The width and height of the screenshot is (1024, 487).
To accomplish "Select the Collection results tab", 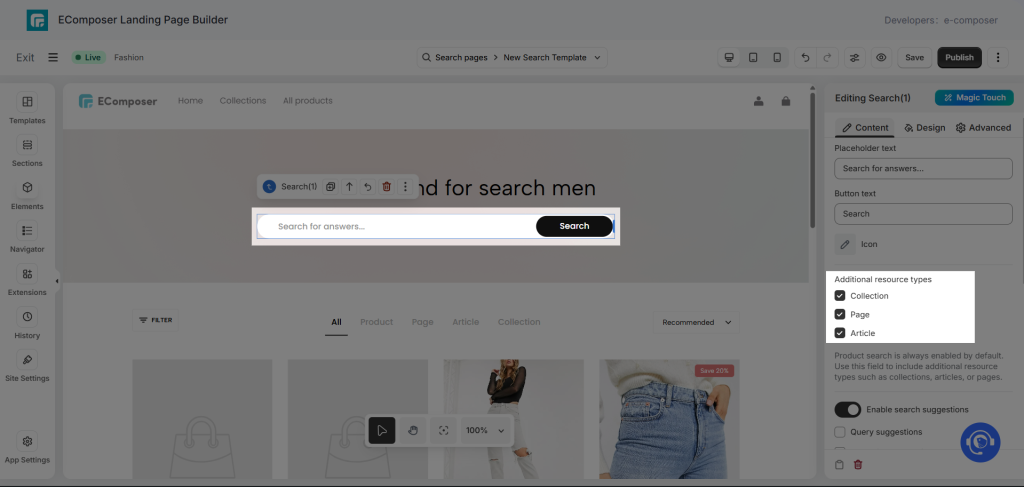I will point(519,322).
